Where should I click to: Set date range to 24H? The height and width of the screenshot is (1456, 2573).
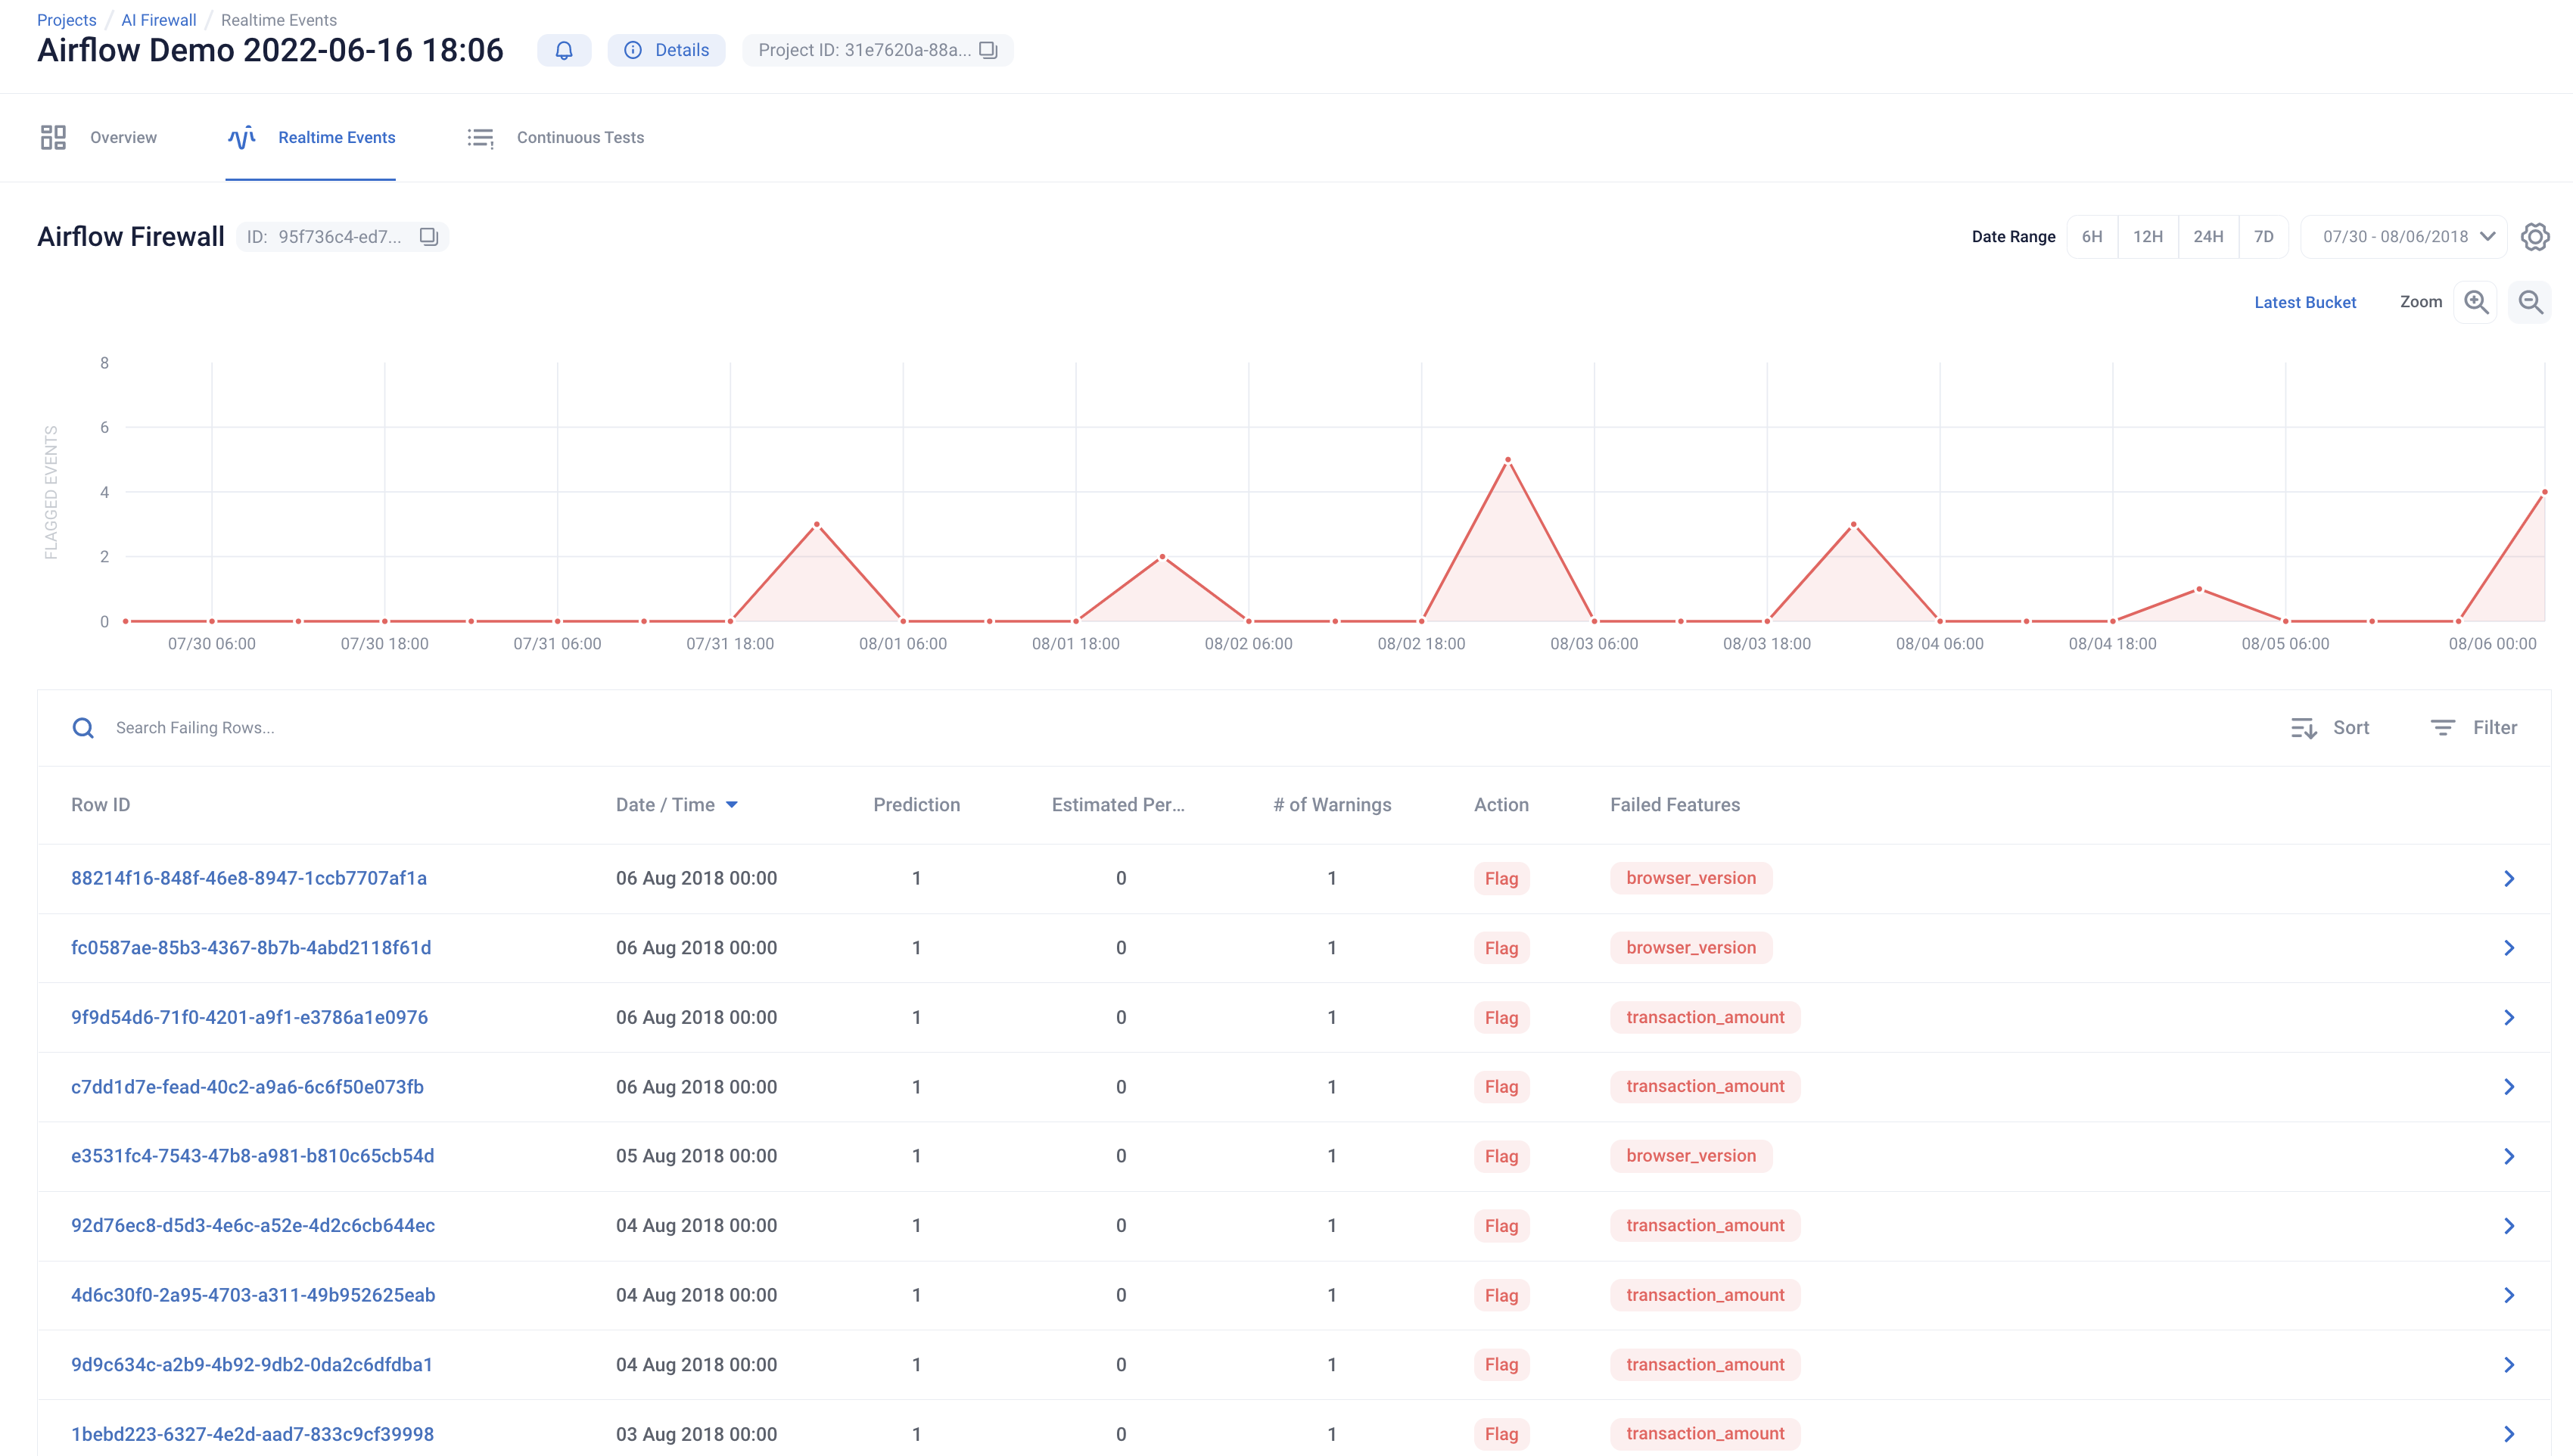click(x=2208, y=237)
